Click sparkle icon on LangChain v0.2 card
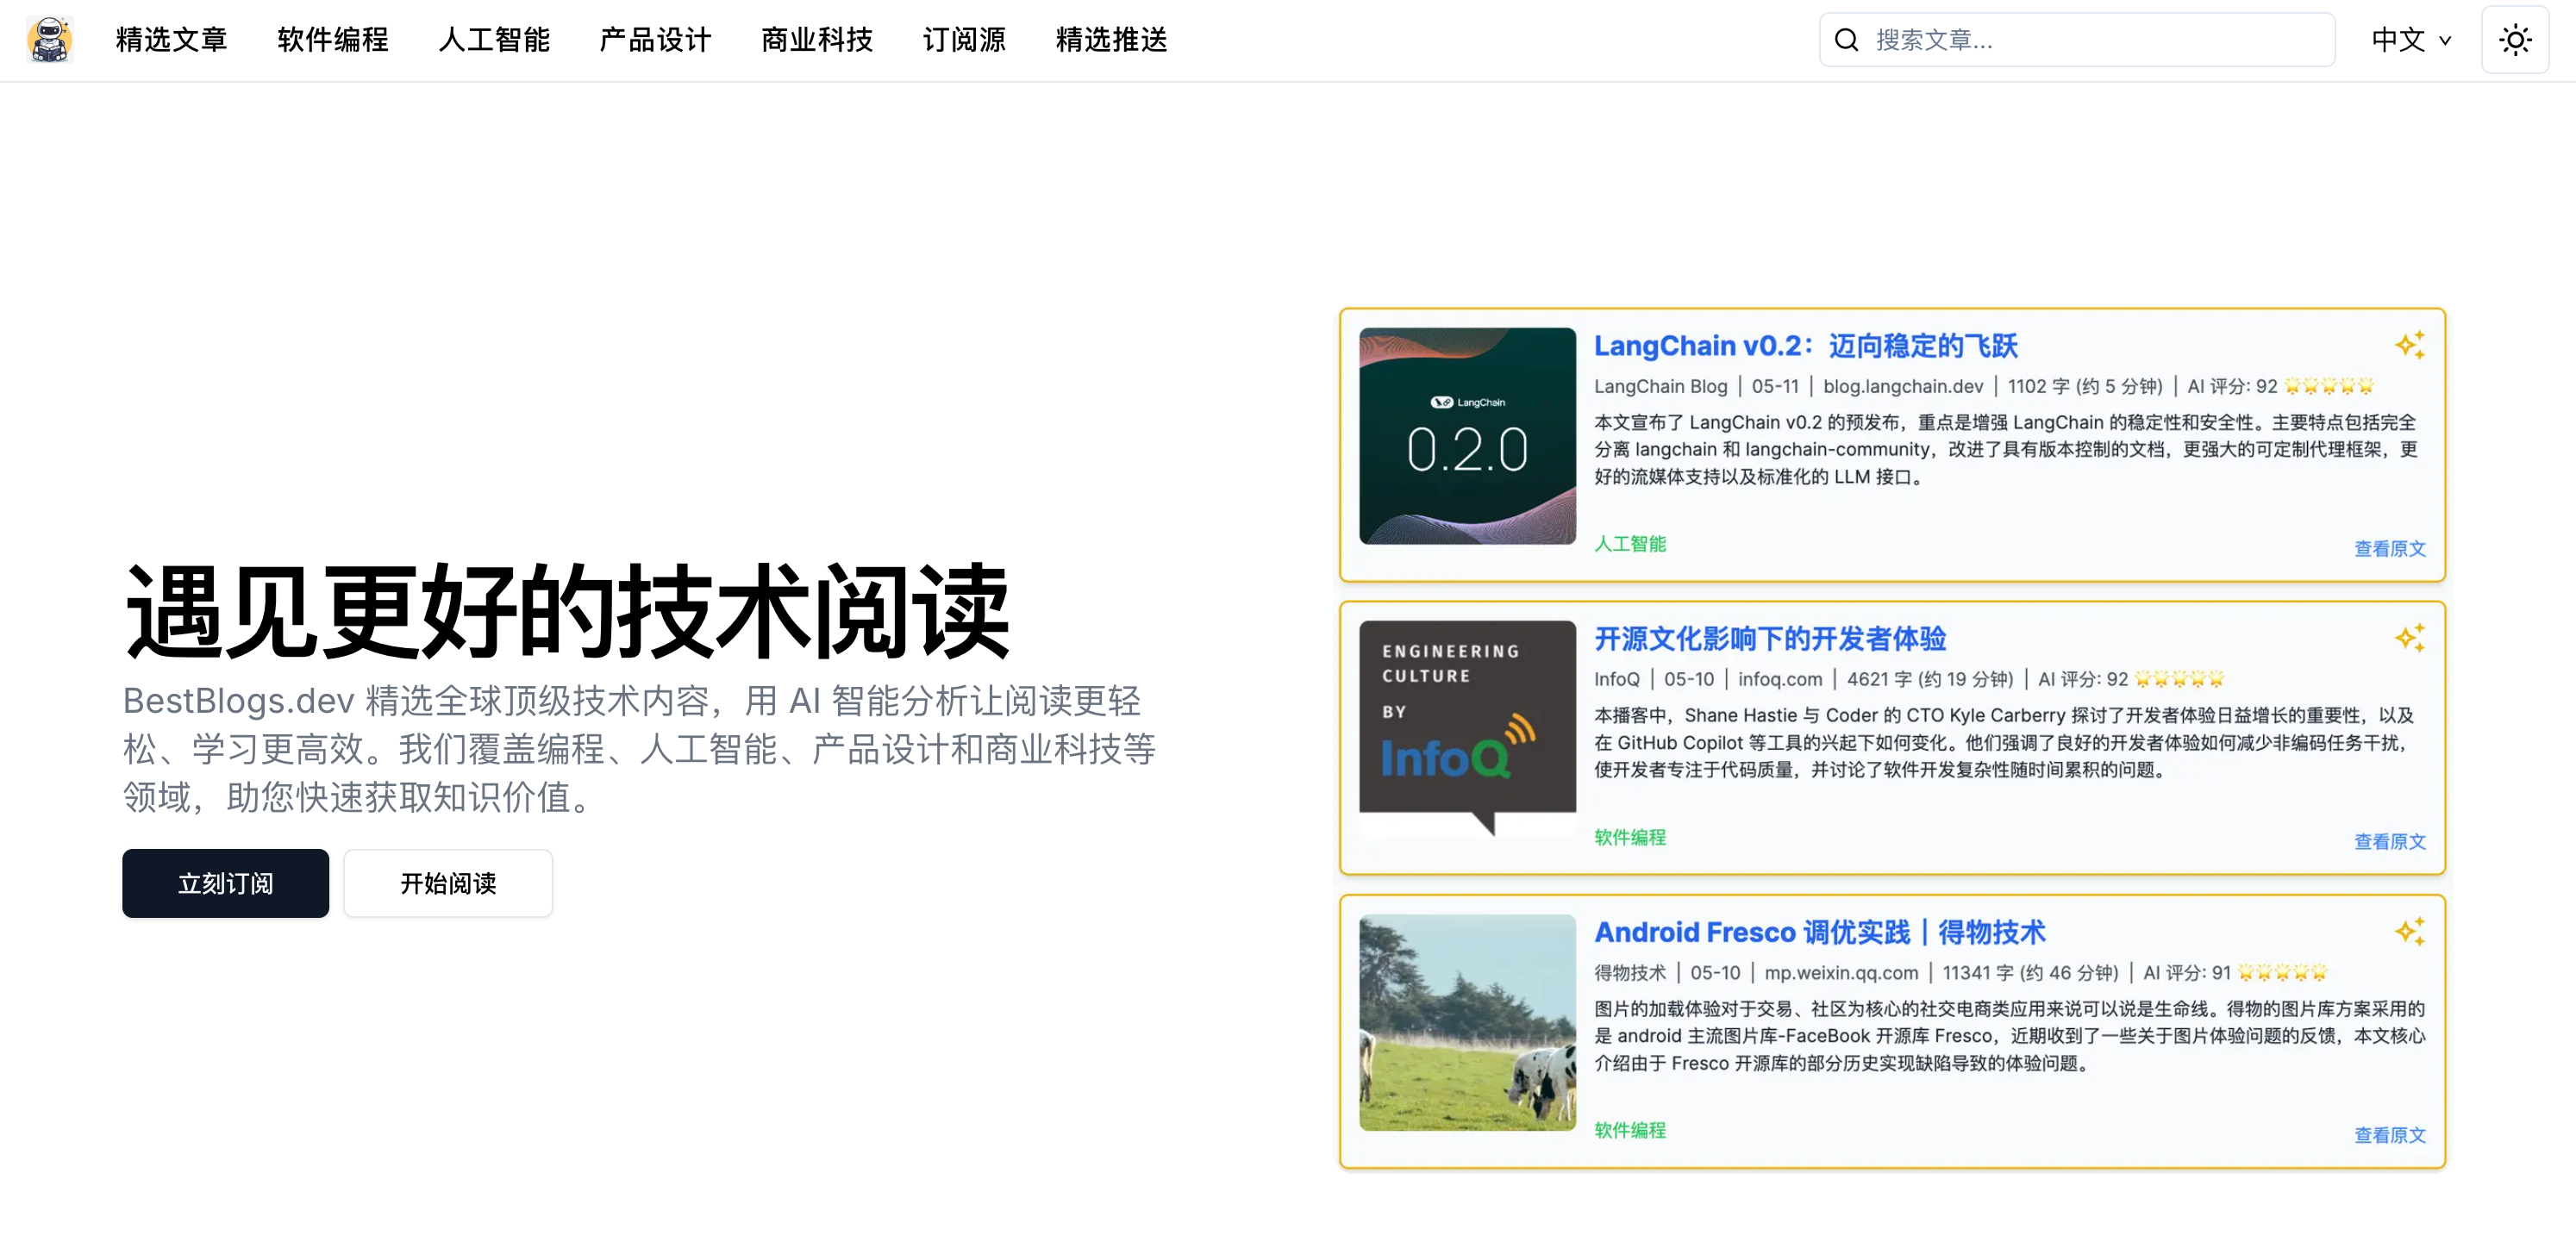 click(x=2409, y=345)
